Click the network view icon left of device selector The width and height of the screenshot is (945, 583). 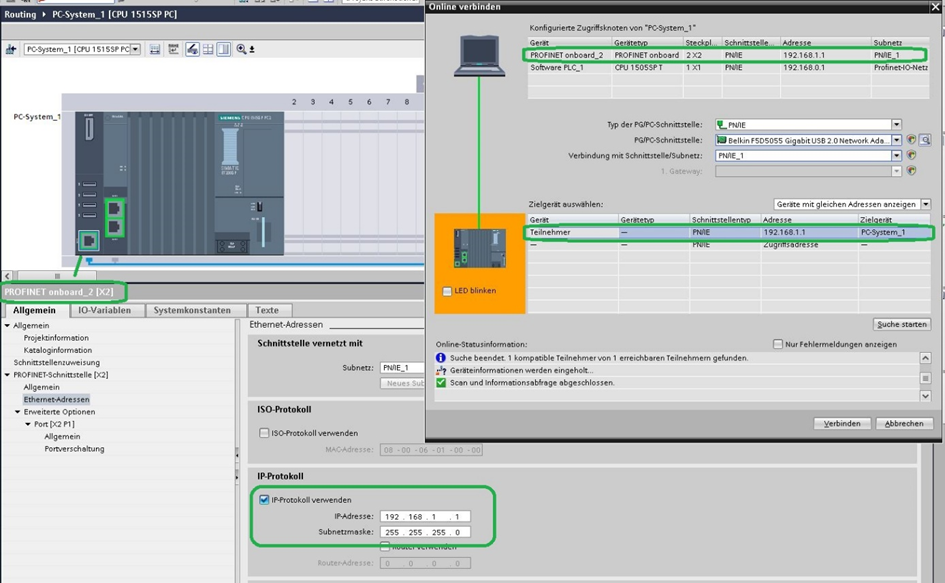12,49
